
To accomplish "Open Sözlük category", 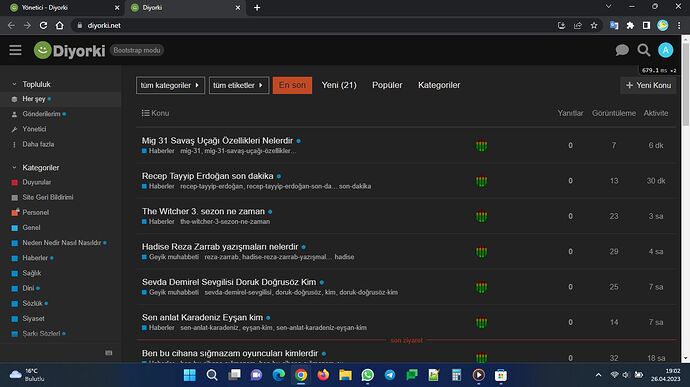I will (x=33, y=303).
